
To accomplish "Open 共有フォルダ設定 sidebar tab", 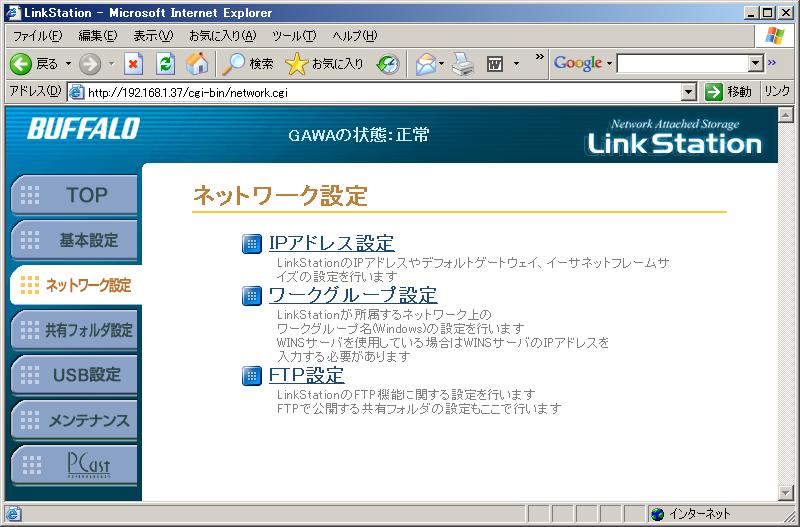I will pos(74,330).
